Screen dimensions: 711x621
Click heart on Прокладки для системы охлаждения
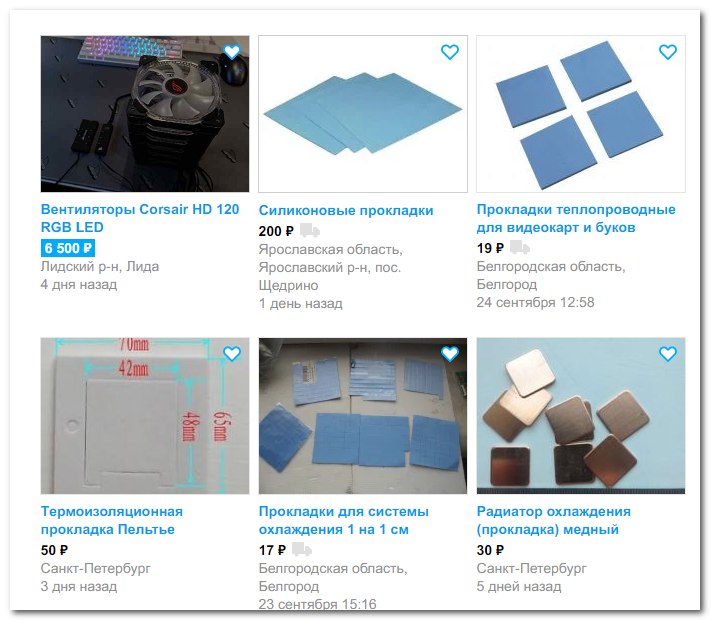[x=450, y=354]
